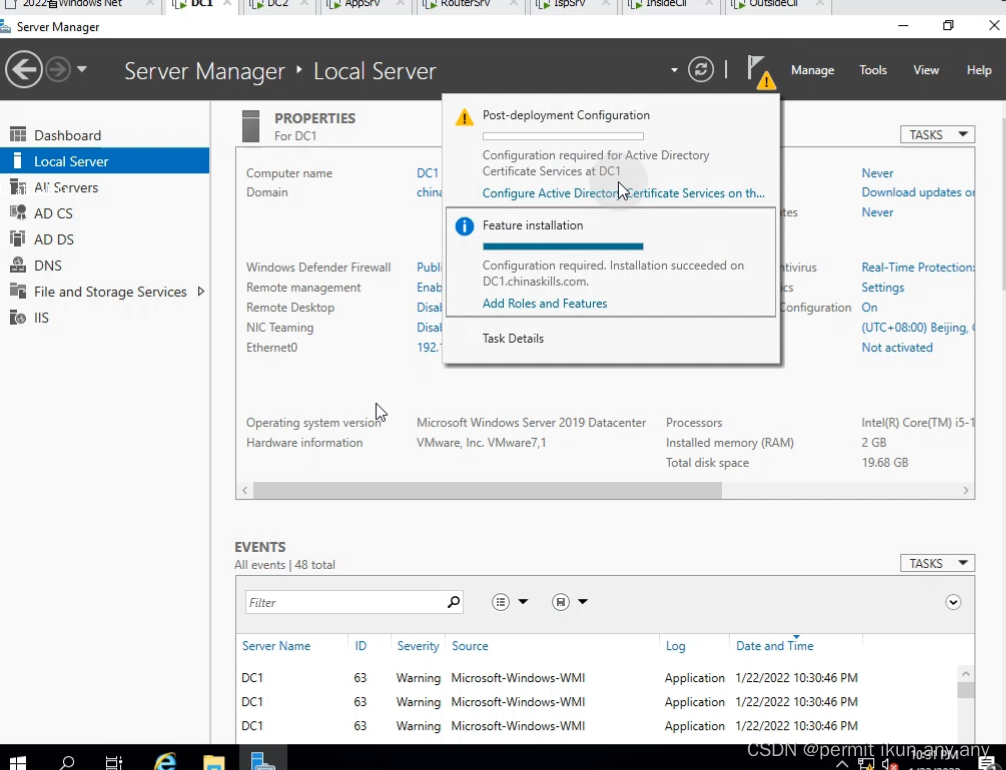
Task: Click the Refresh icon near Manage
Action: point(701,69)
